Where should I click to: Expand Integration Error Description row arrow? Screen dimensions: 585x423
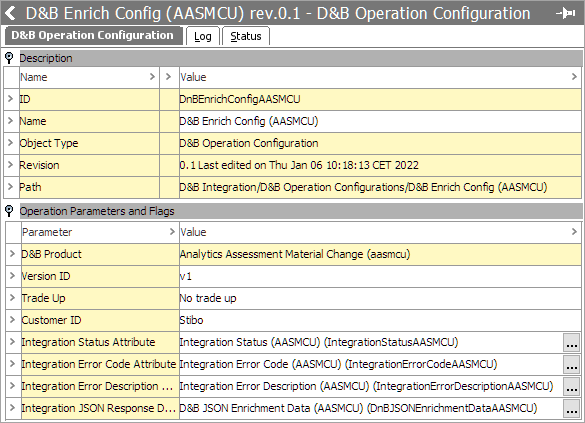[x=12, y=386]
